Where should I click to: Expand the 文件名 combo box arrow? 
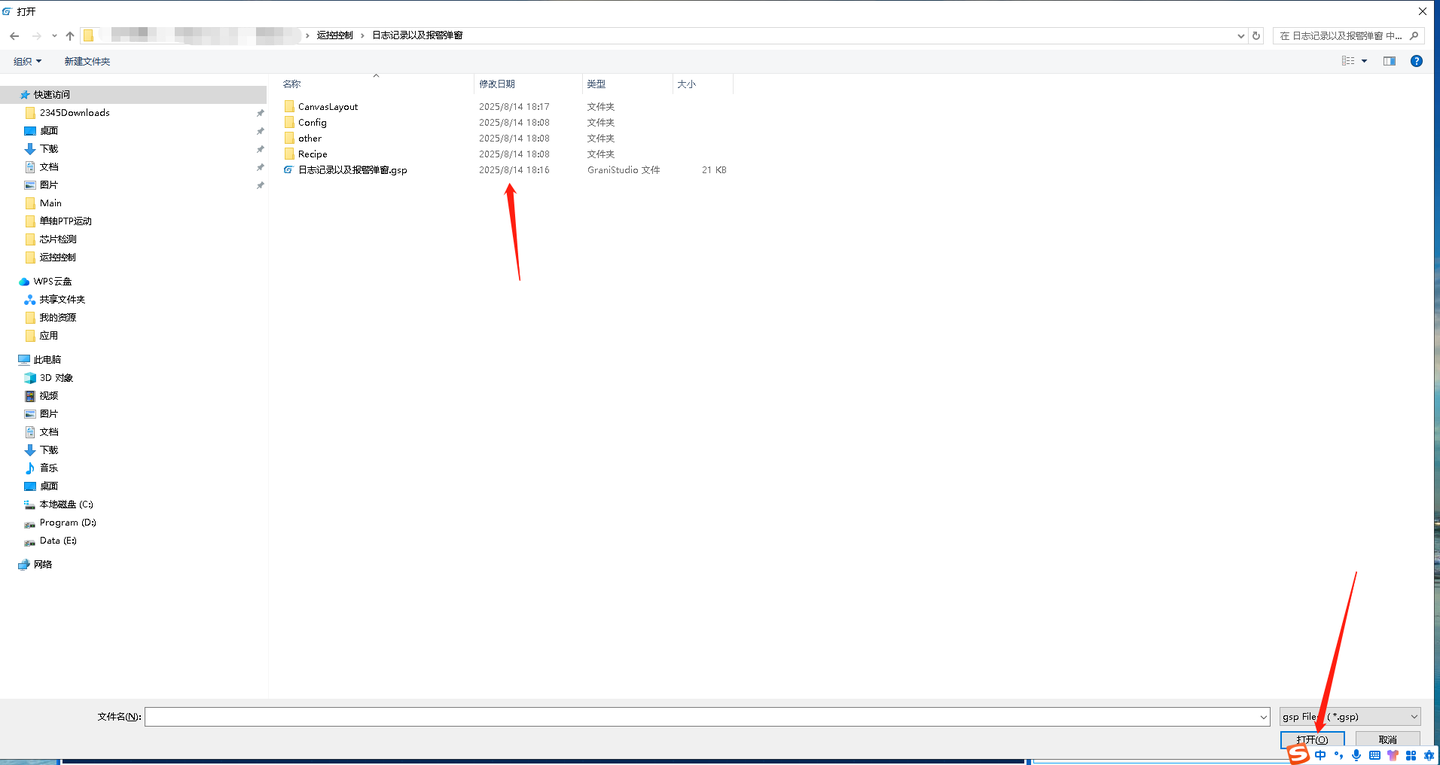pyautogui.click(x=1264, y=717)
